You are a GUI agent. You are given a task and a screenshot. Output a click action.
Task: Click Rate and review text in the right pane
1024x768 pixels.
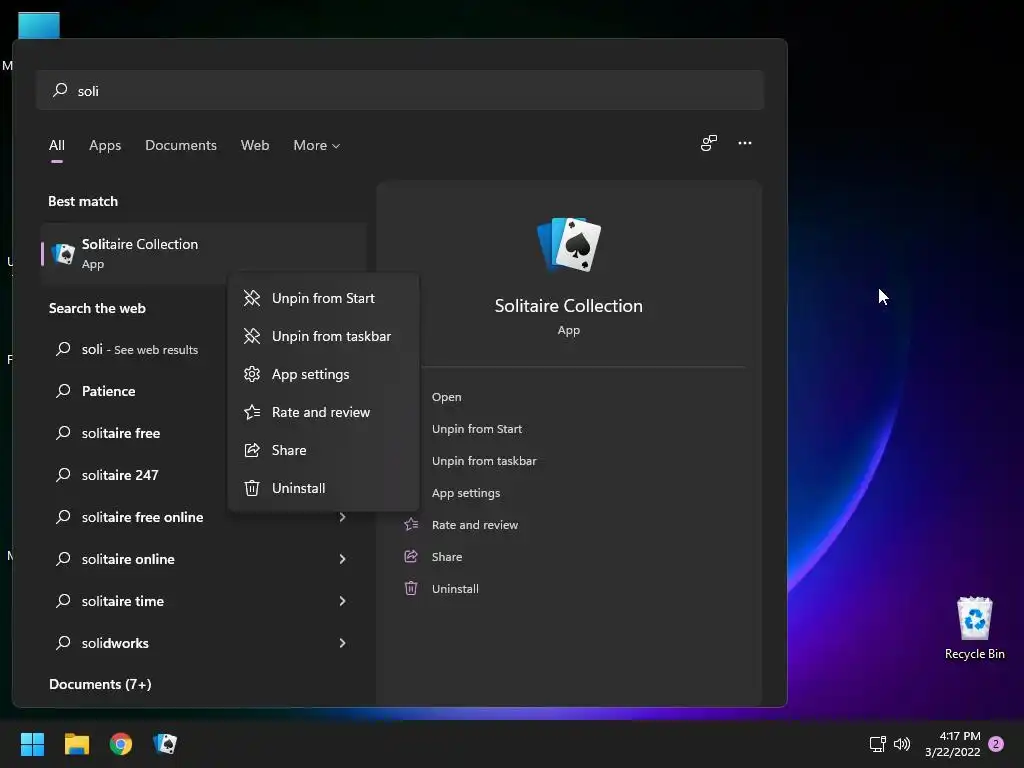point(475,525)
